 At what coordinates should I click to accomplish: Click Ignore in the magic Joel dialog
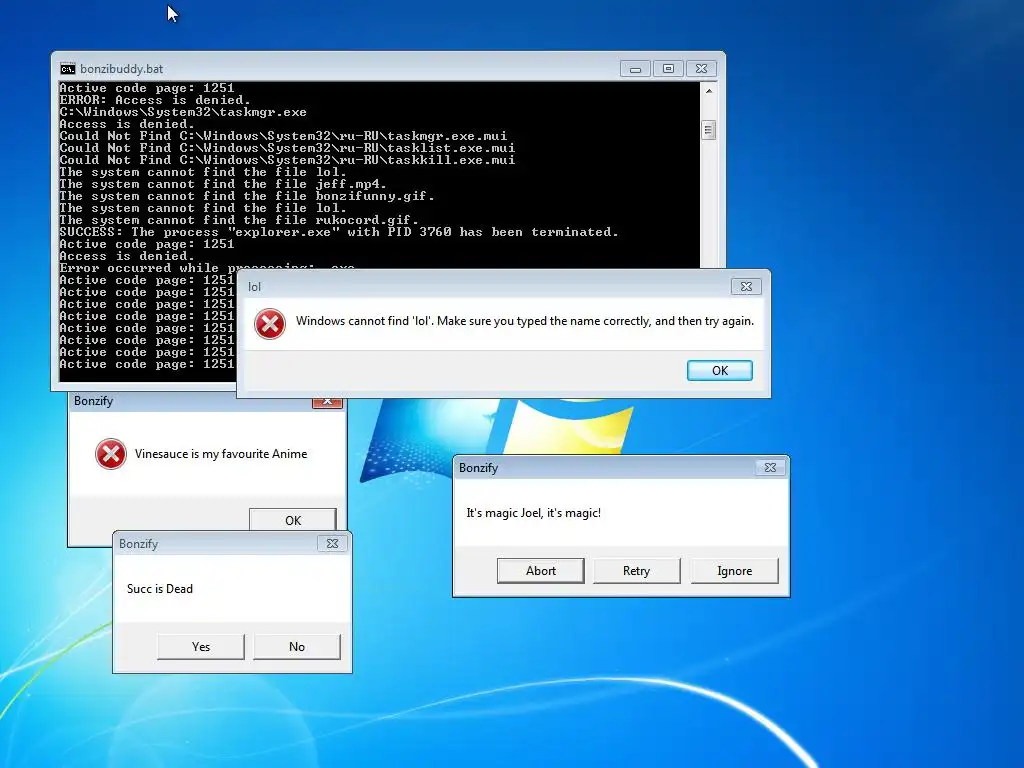[735, 571]
